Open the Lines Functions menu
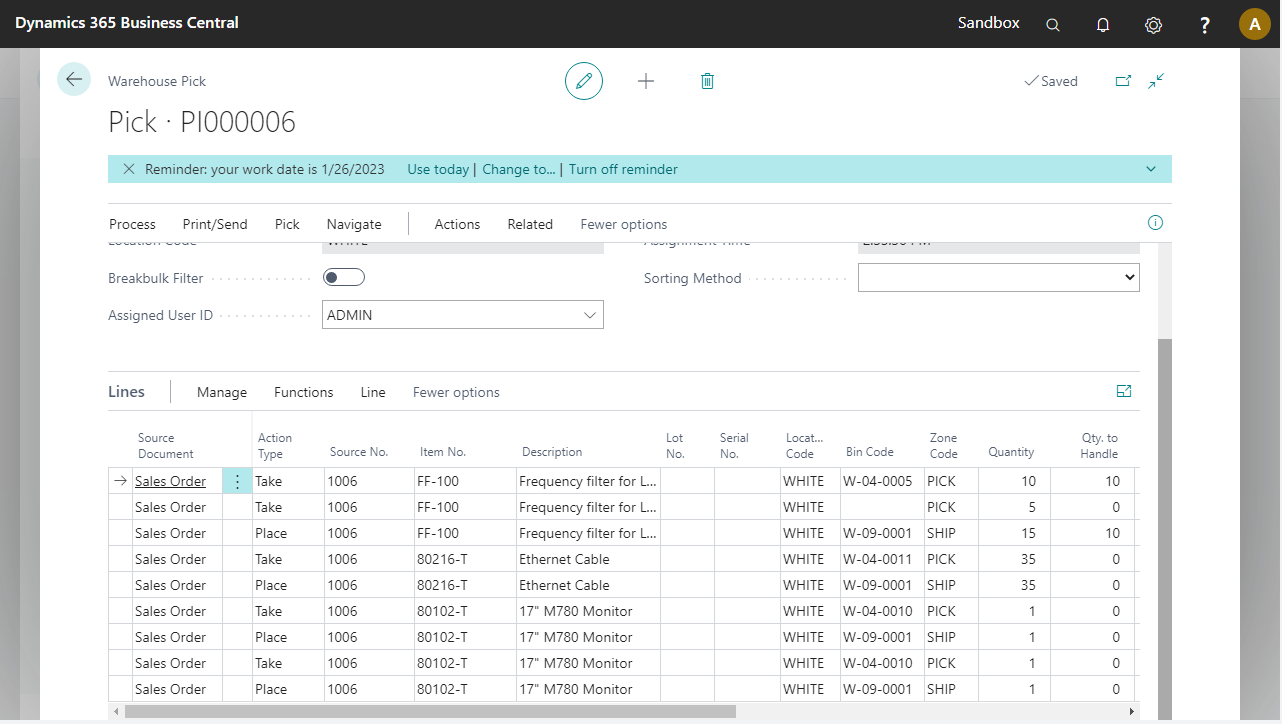1282x724 pixels. (304, 392)
